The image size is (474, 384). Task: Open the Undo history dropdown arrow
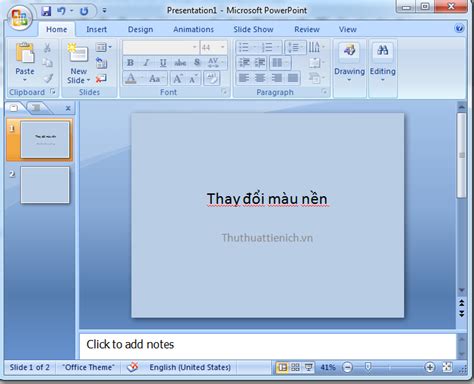pyautogui.click(x=71, y=11)
